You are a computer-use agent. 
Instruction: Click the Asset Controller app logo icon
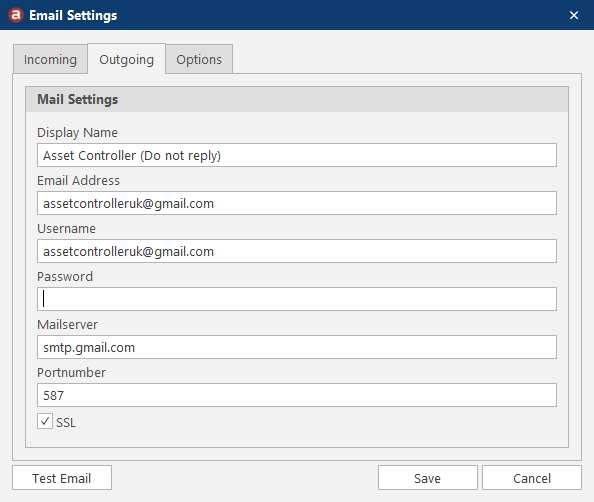tap(16, 15)
